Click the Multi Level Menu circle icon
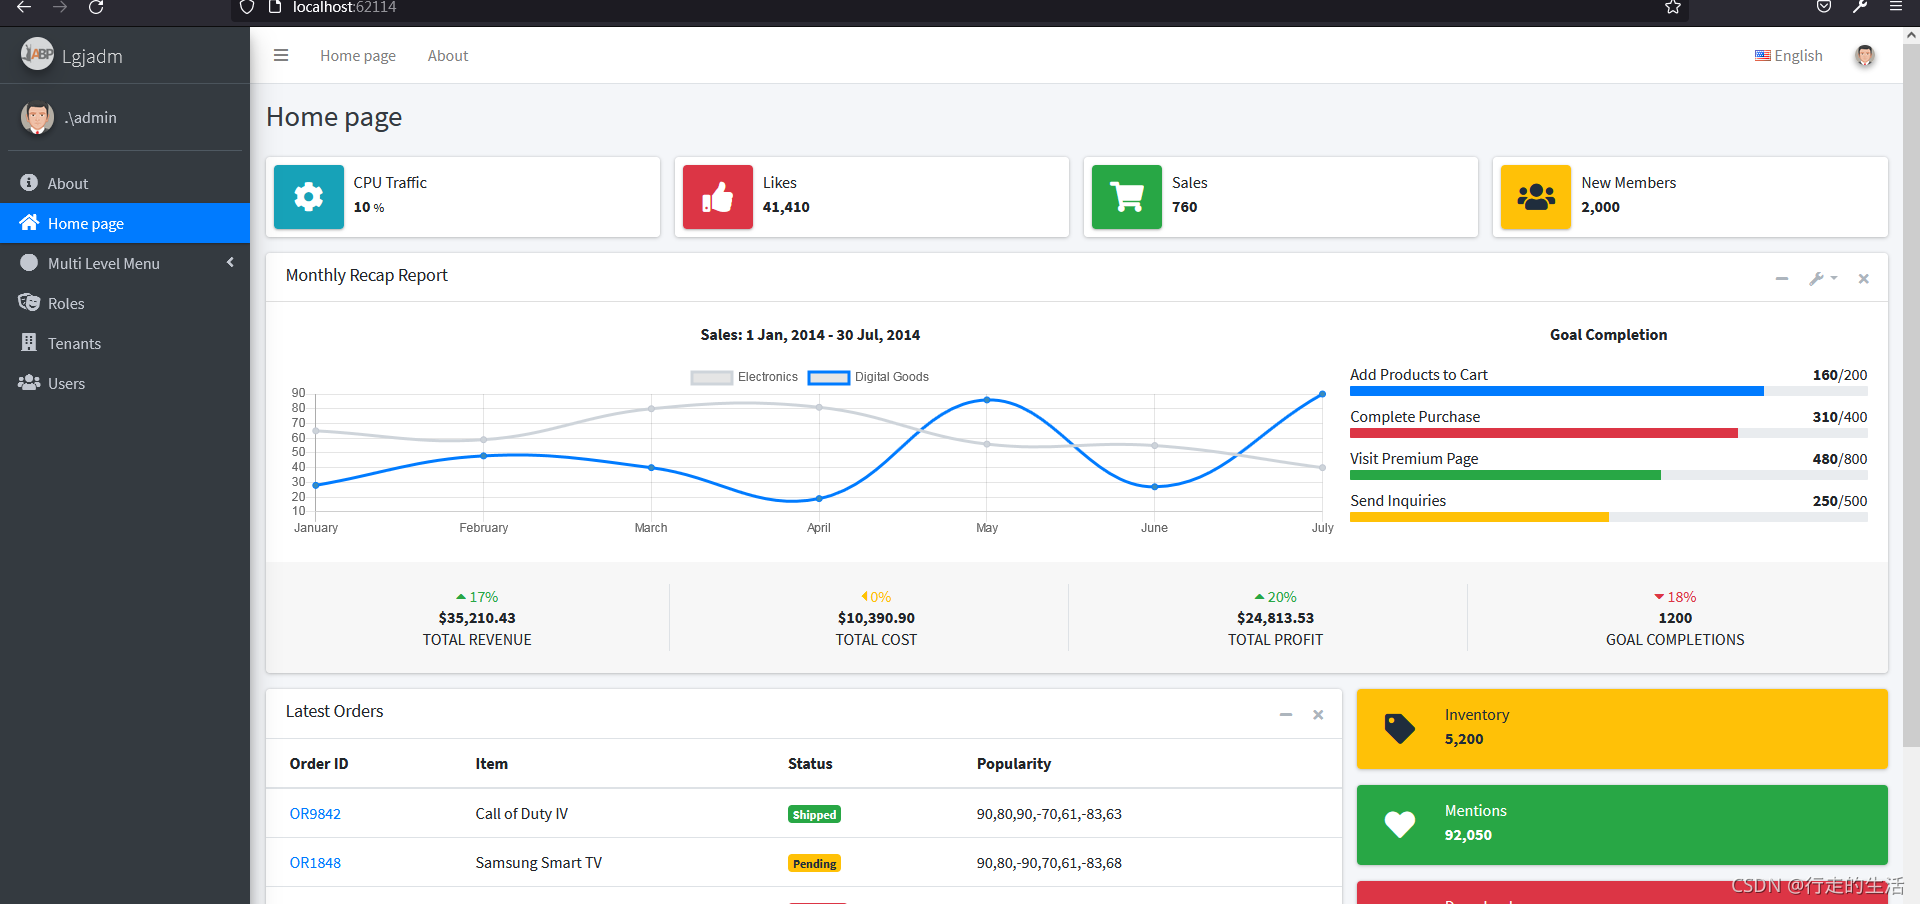The height and width of the screenshot is (904, 1920). click(29, 262)
